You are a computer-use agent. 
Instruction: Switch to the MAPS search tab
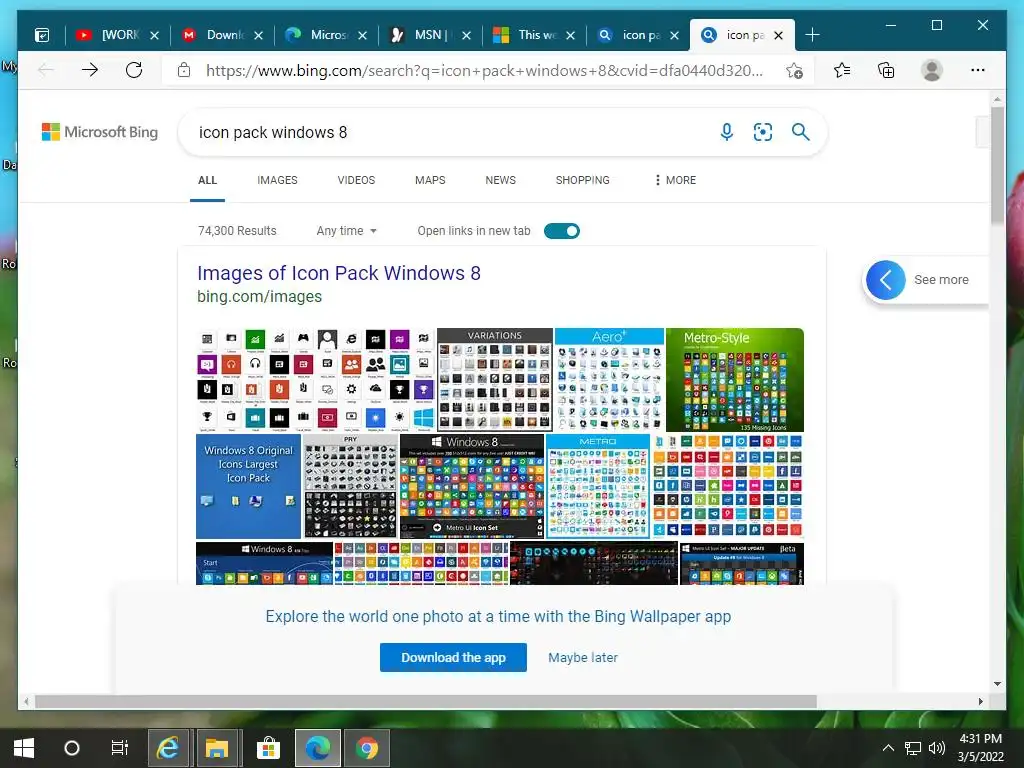click(430, 180)
